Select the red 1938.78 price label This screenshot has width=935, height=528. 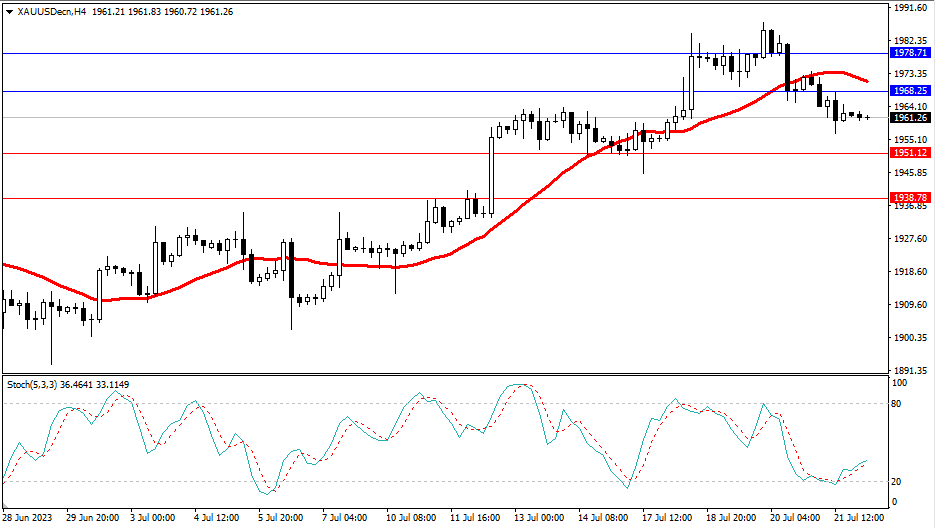(910, 198)
